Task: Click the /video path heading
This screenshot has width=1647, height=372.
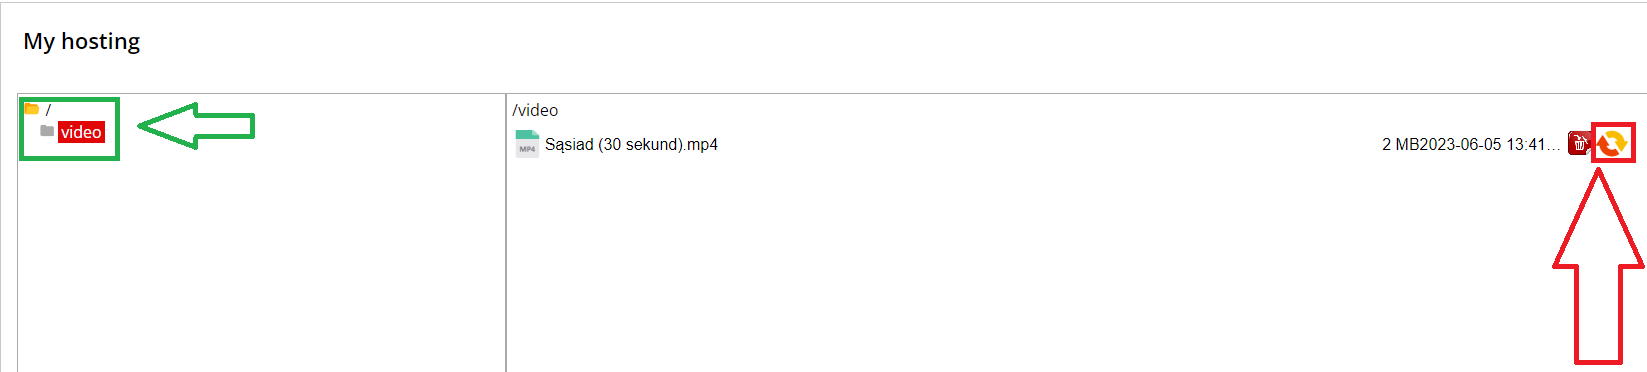Action: [x=535, y=110]
